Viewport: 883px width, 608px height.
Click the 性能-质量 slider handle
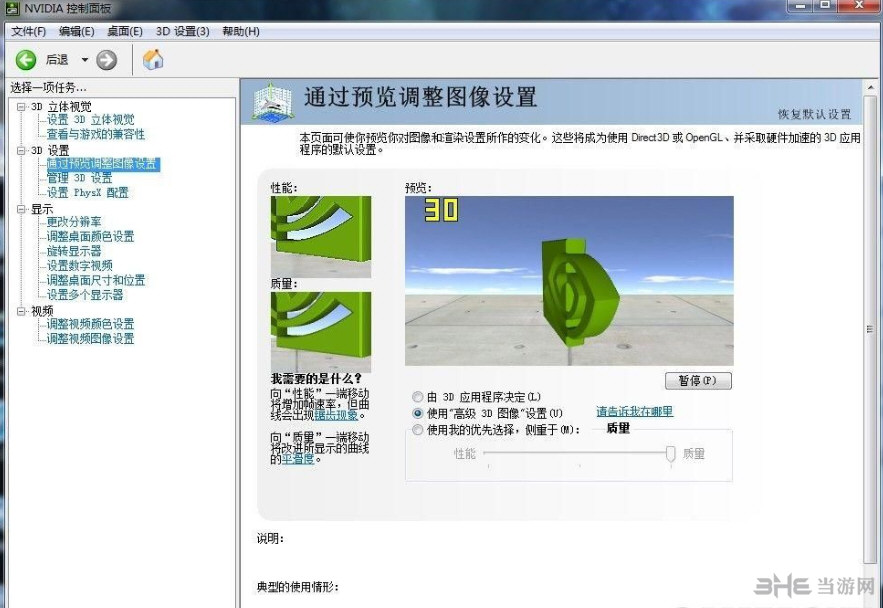pos(670,454)
